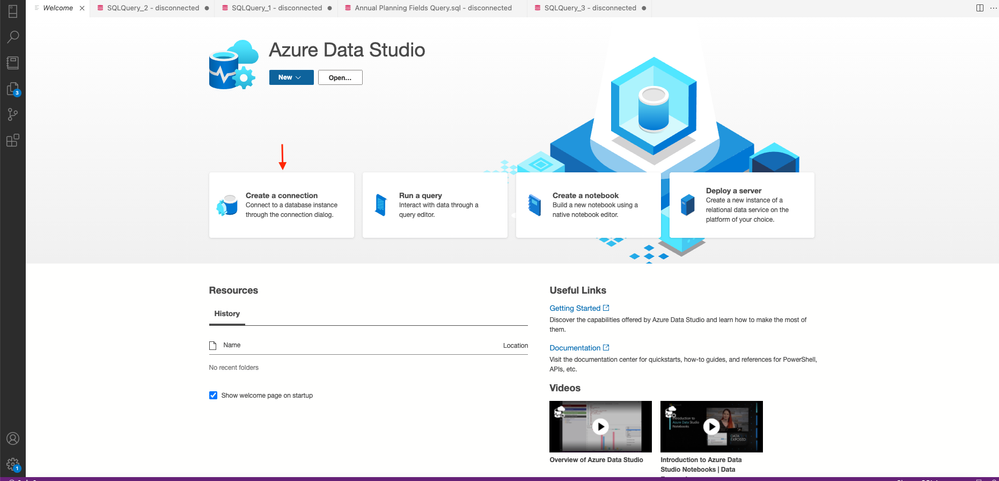Viewport: 999px width, 481px height.
Task: Click the Videos heading
Action: pyautogui.click(x=565, y=388)
